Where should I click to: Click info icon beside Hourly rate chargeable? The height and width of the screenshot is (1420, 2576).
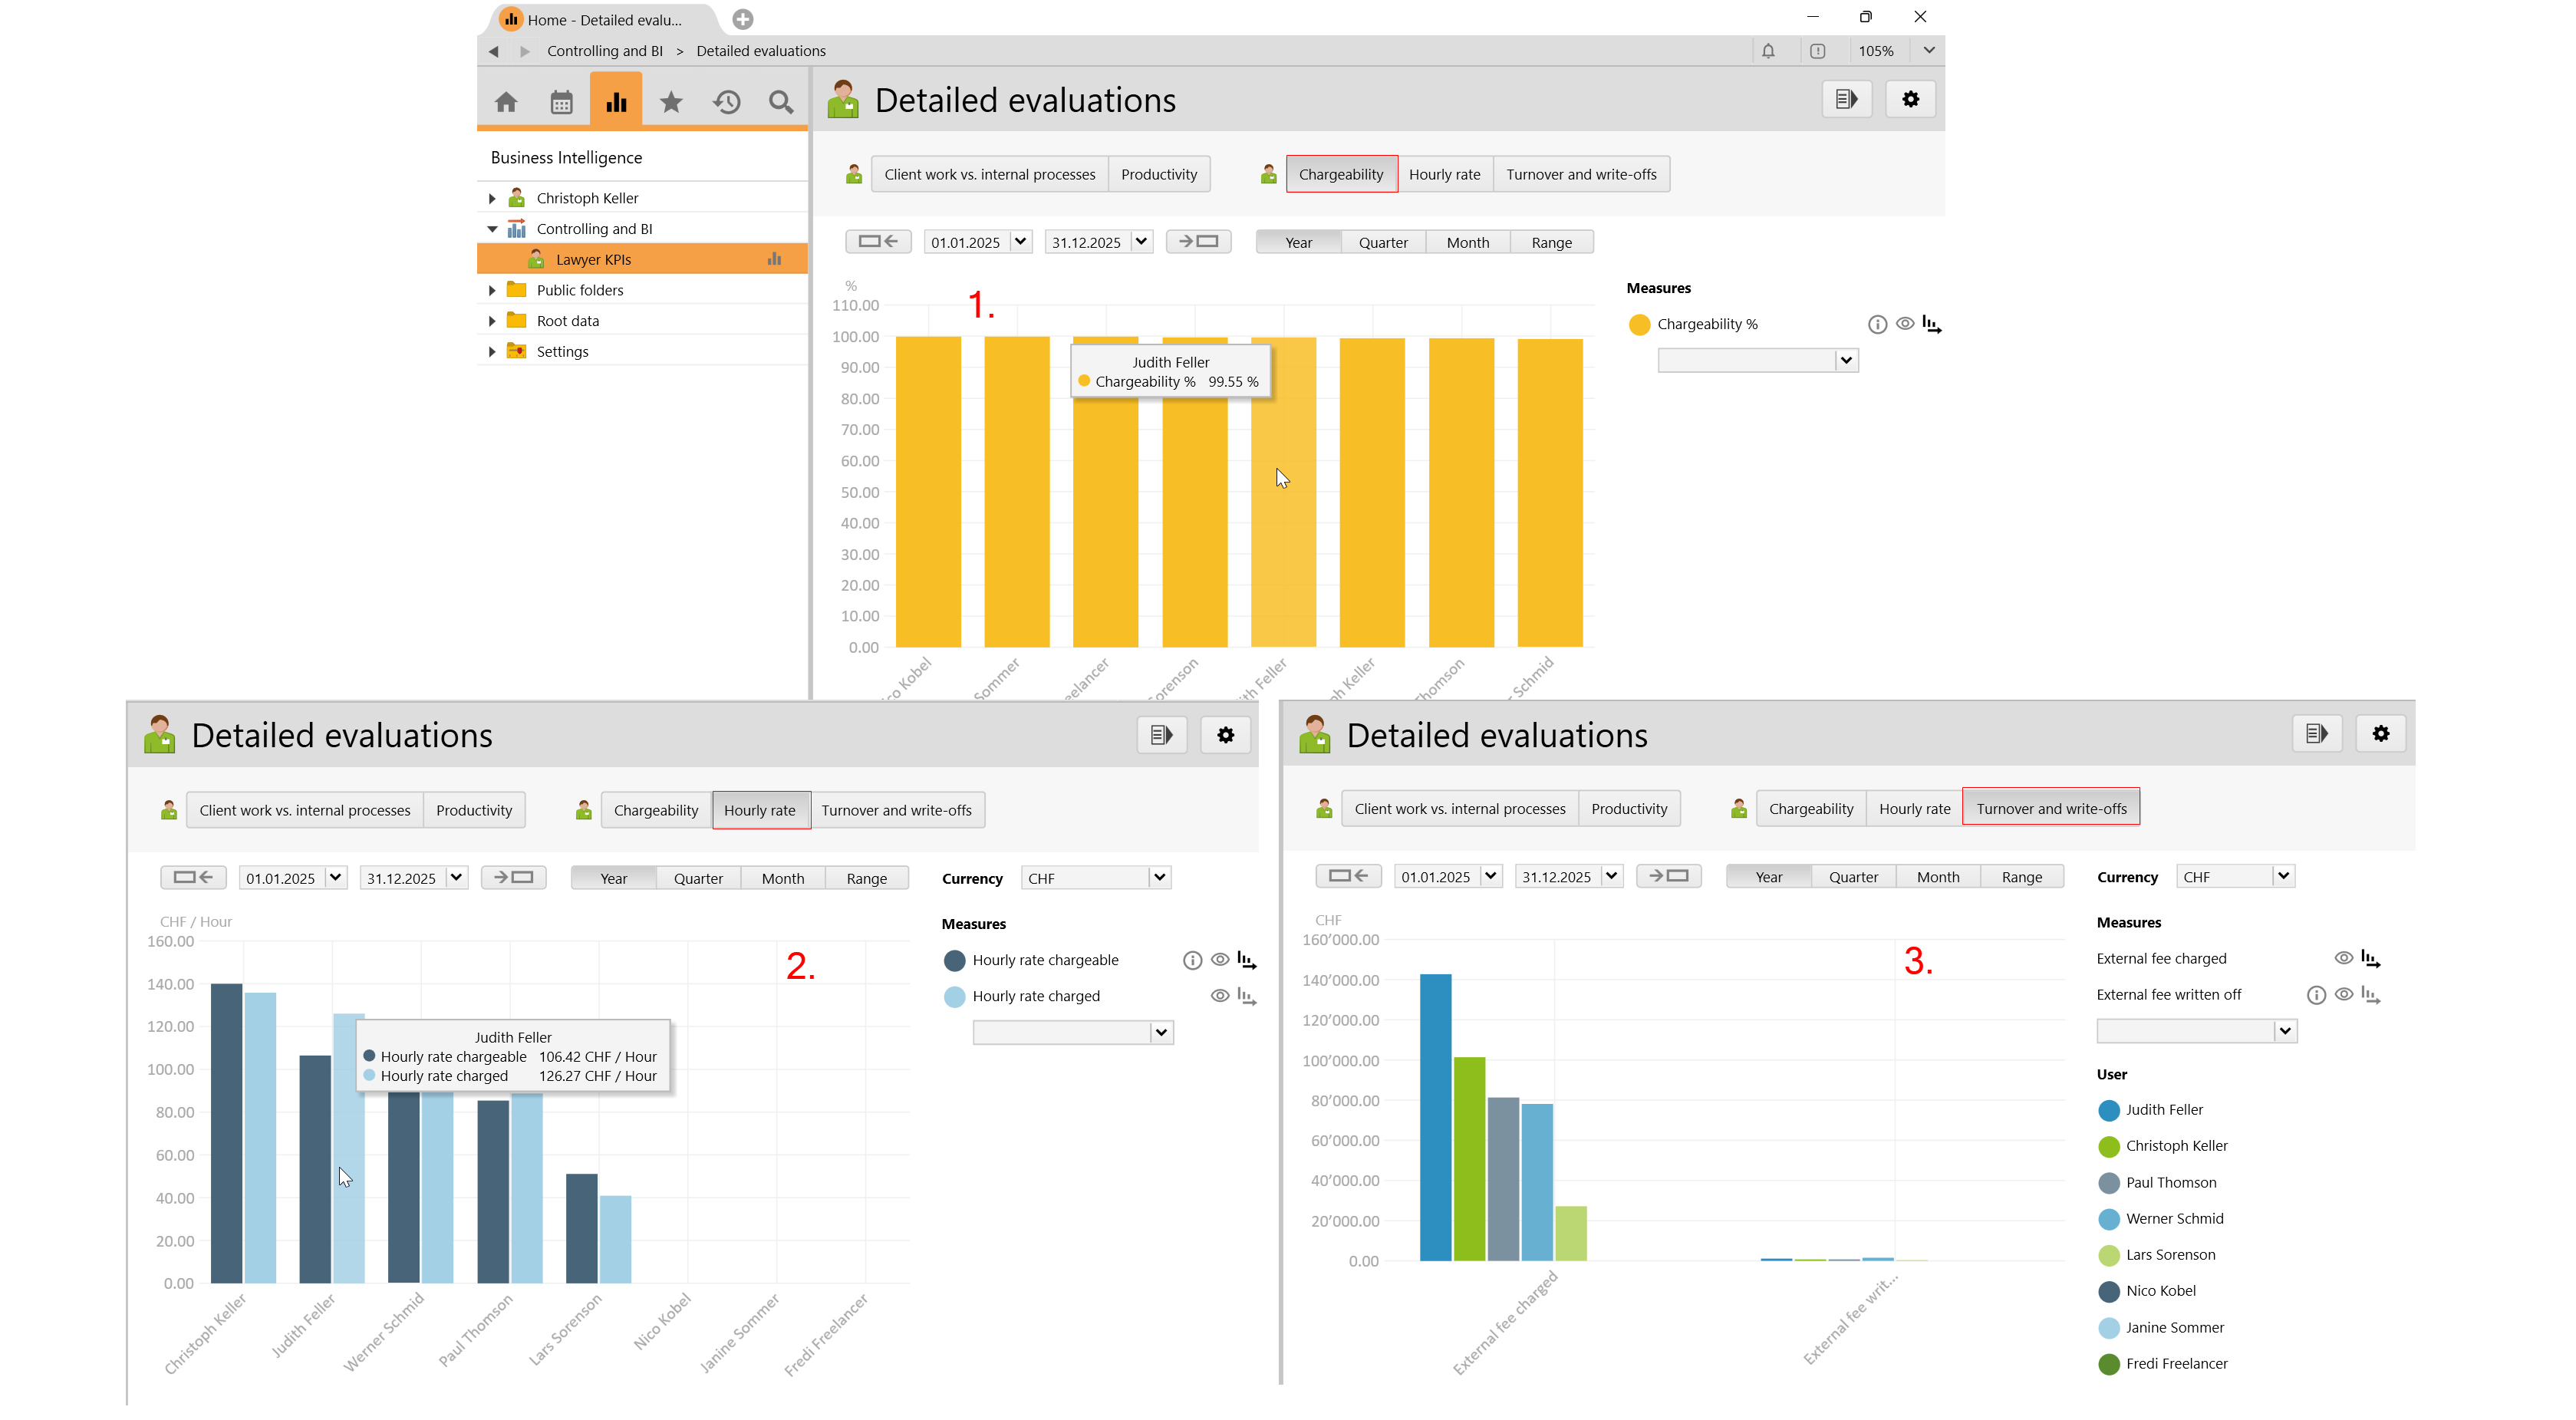tap(1192, 960)
